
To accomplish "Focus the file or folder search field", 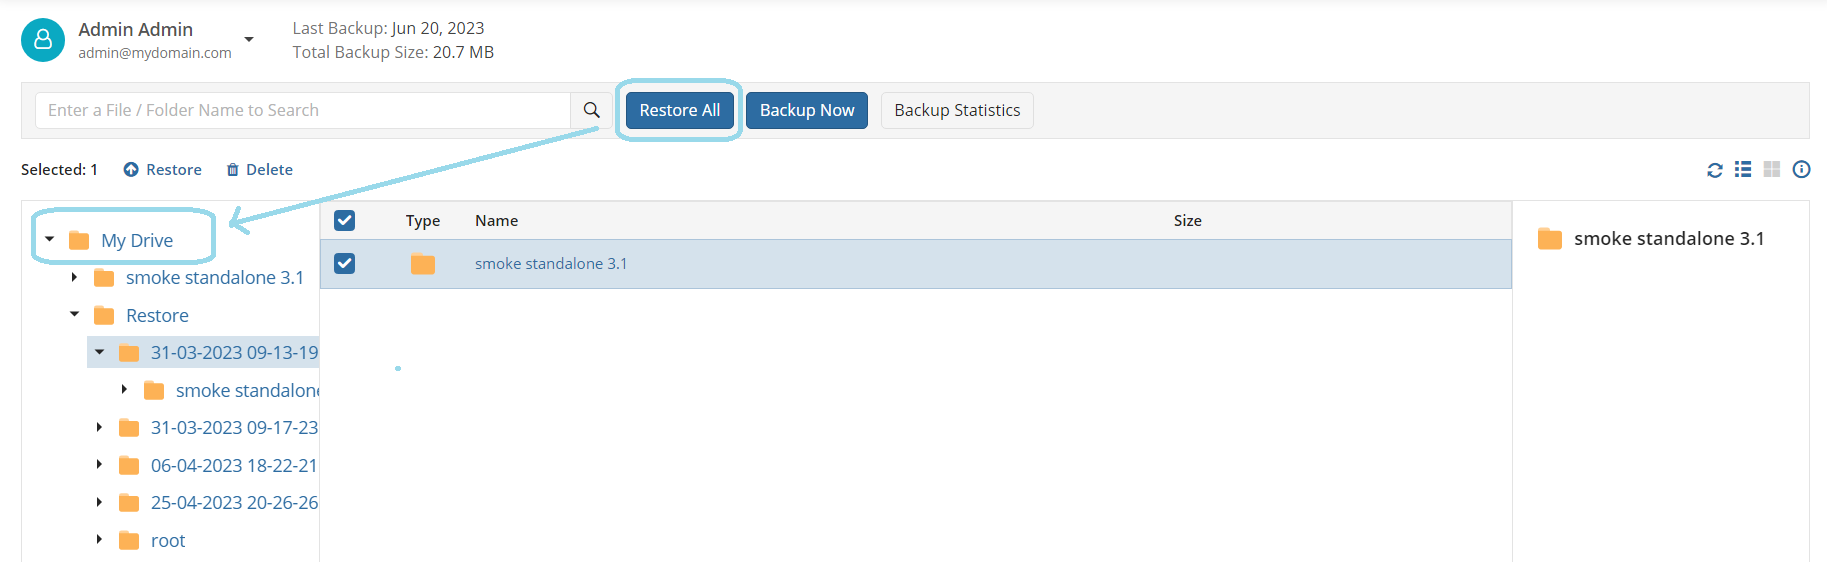I will click(x=303, y=110).
